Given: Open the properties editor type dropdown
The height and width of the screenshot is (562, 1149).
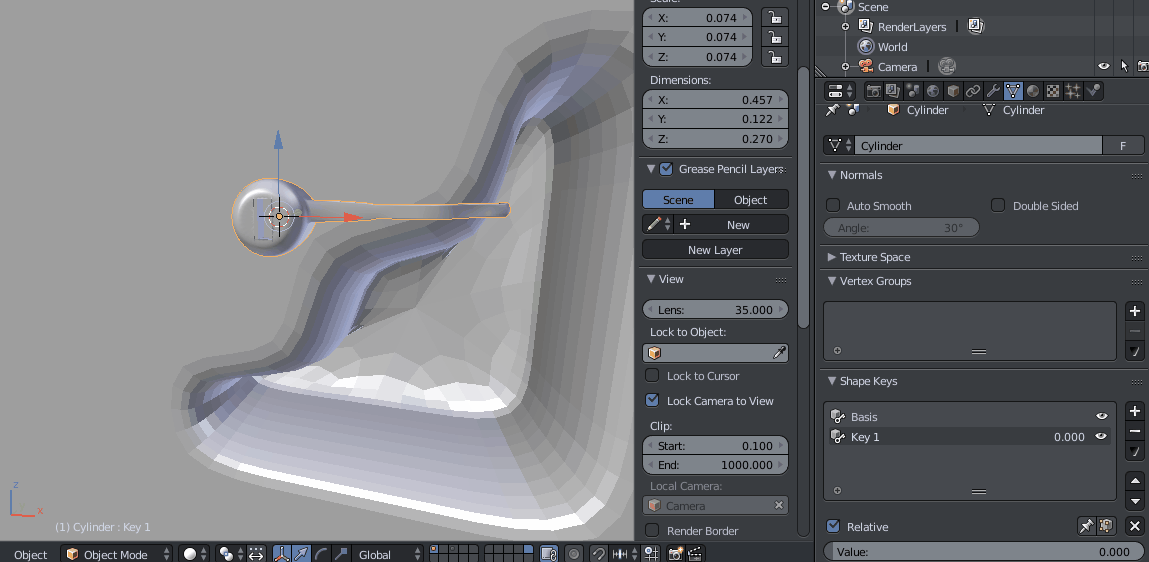Looking at the screenshot, I should click(x=840, y=91).
